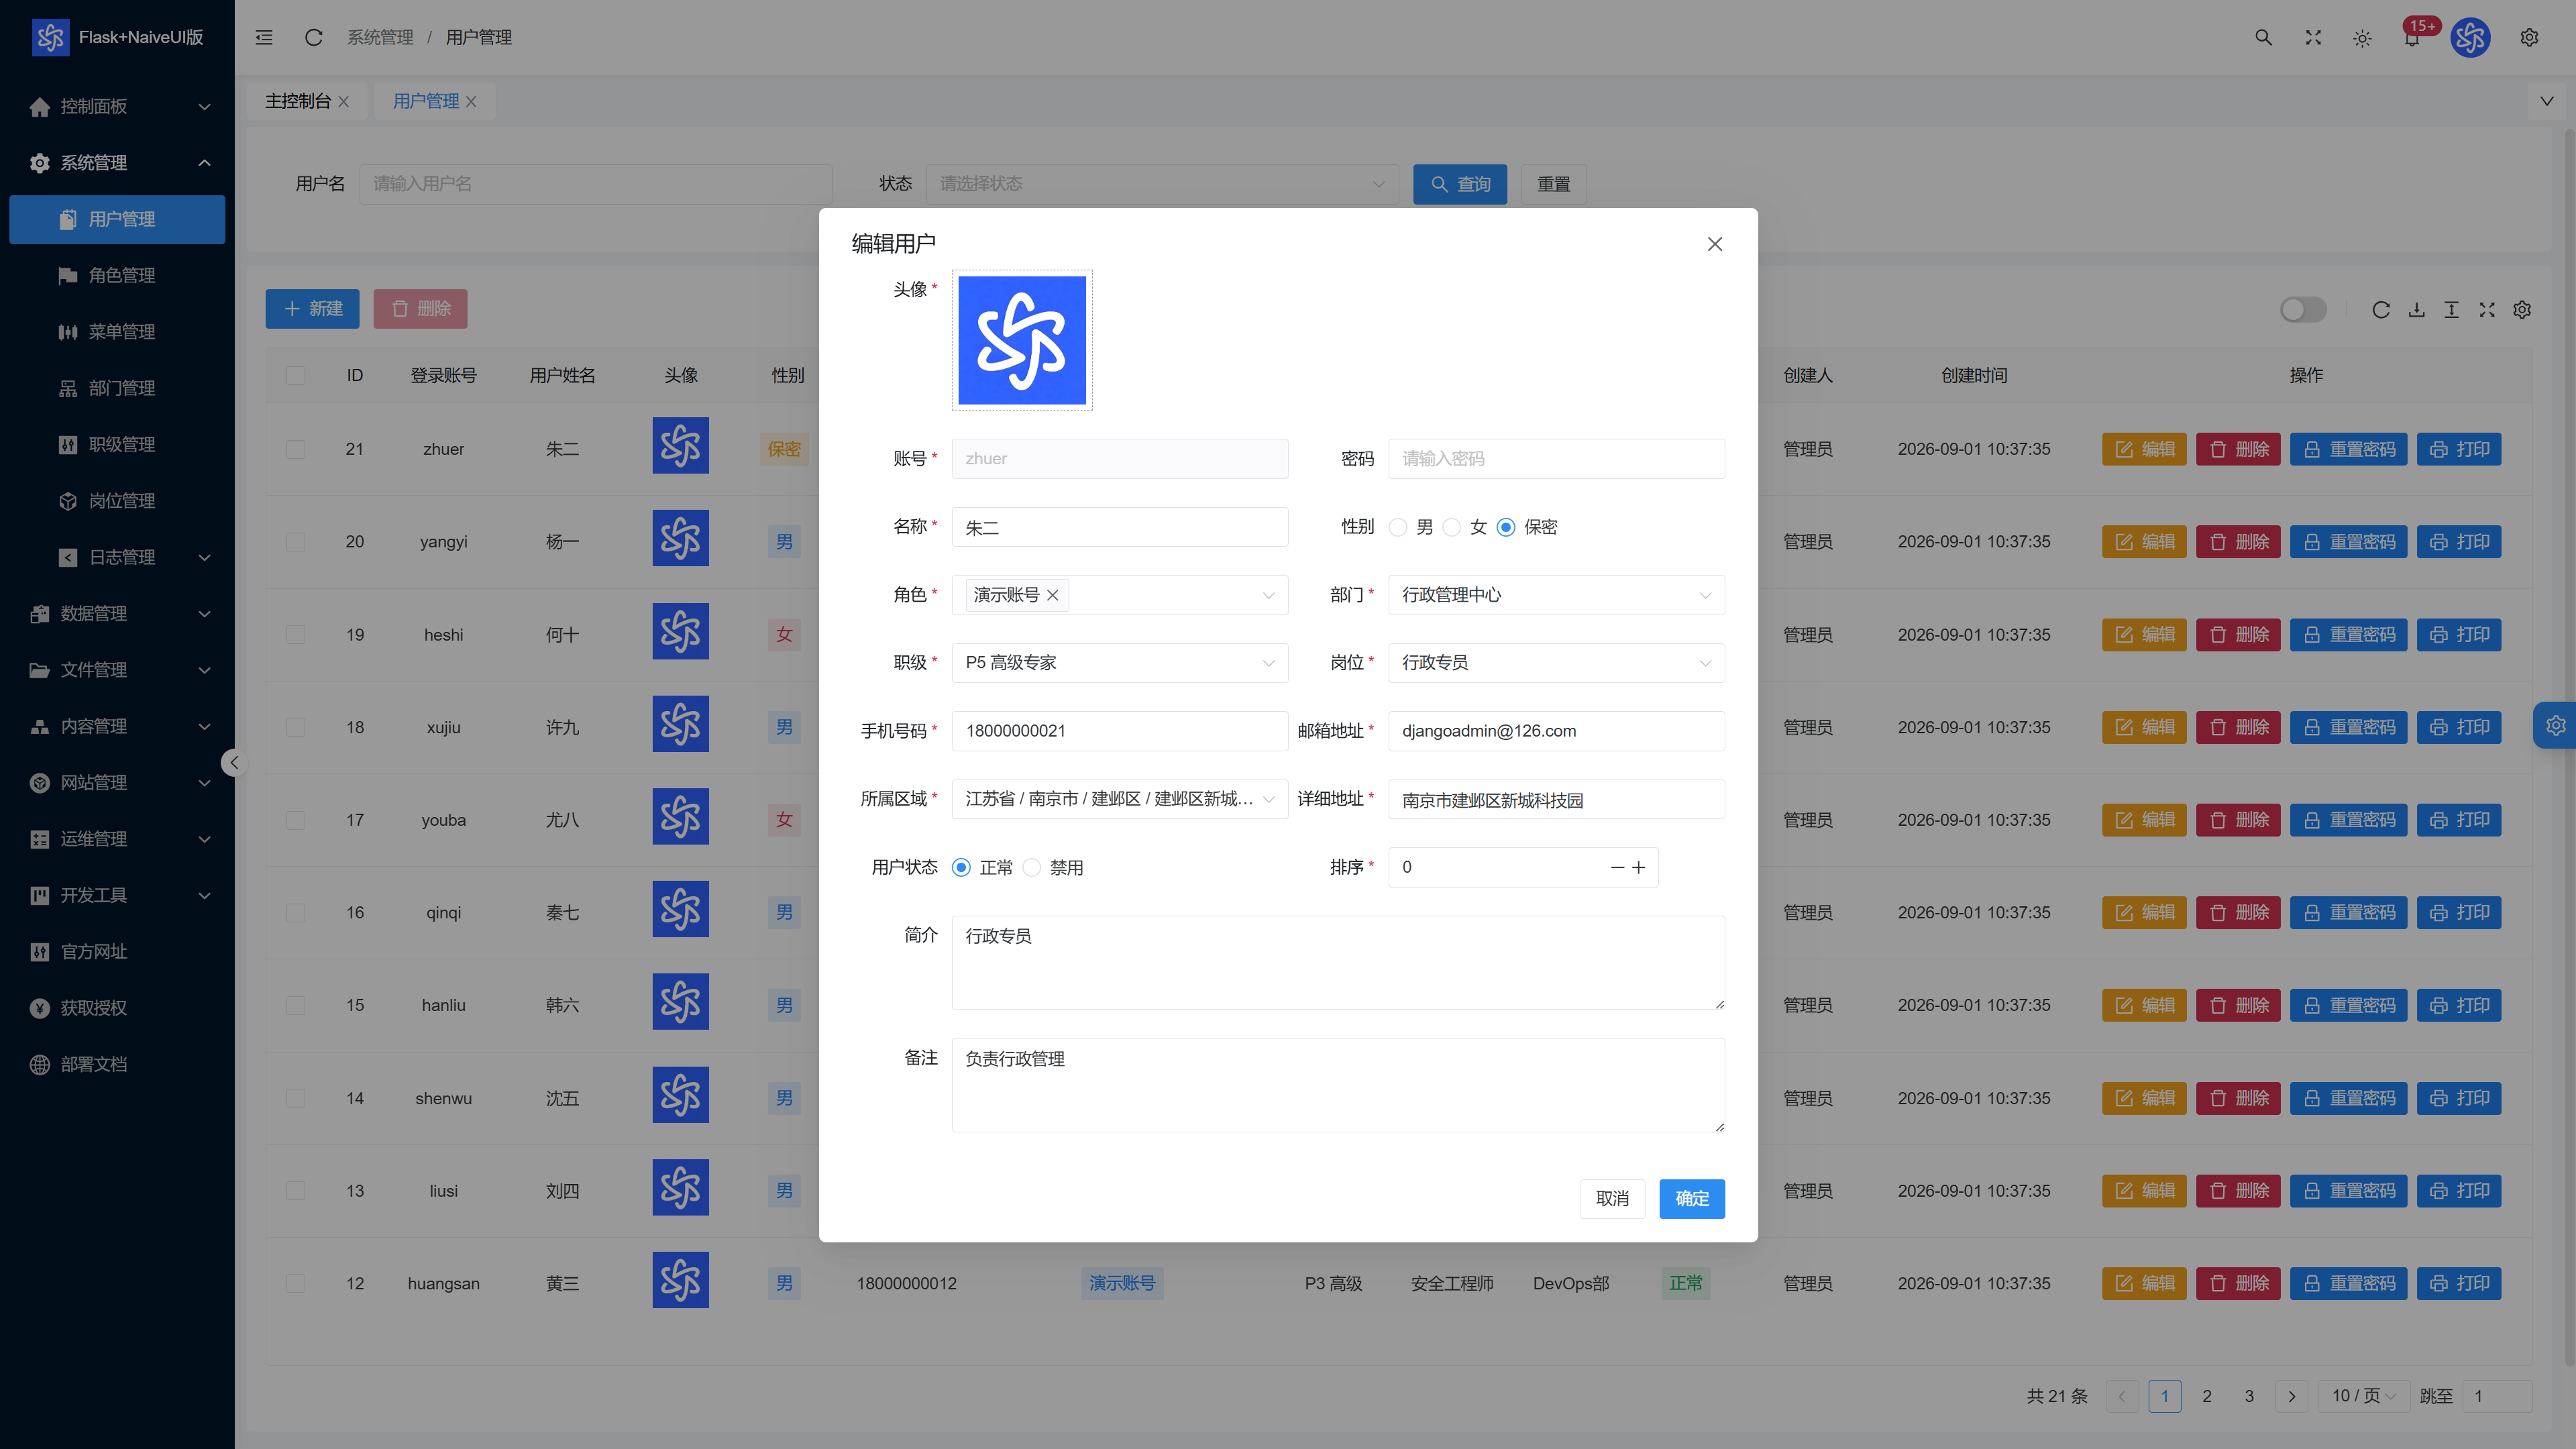This screenshot has width=2576, height=1449.
Task: Open the 职级 dropdown showing P5 高级专家
Action: click(x=1119, y=663)
